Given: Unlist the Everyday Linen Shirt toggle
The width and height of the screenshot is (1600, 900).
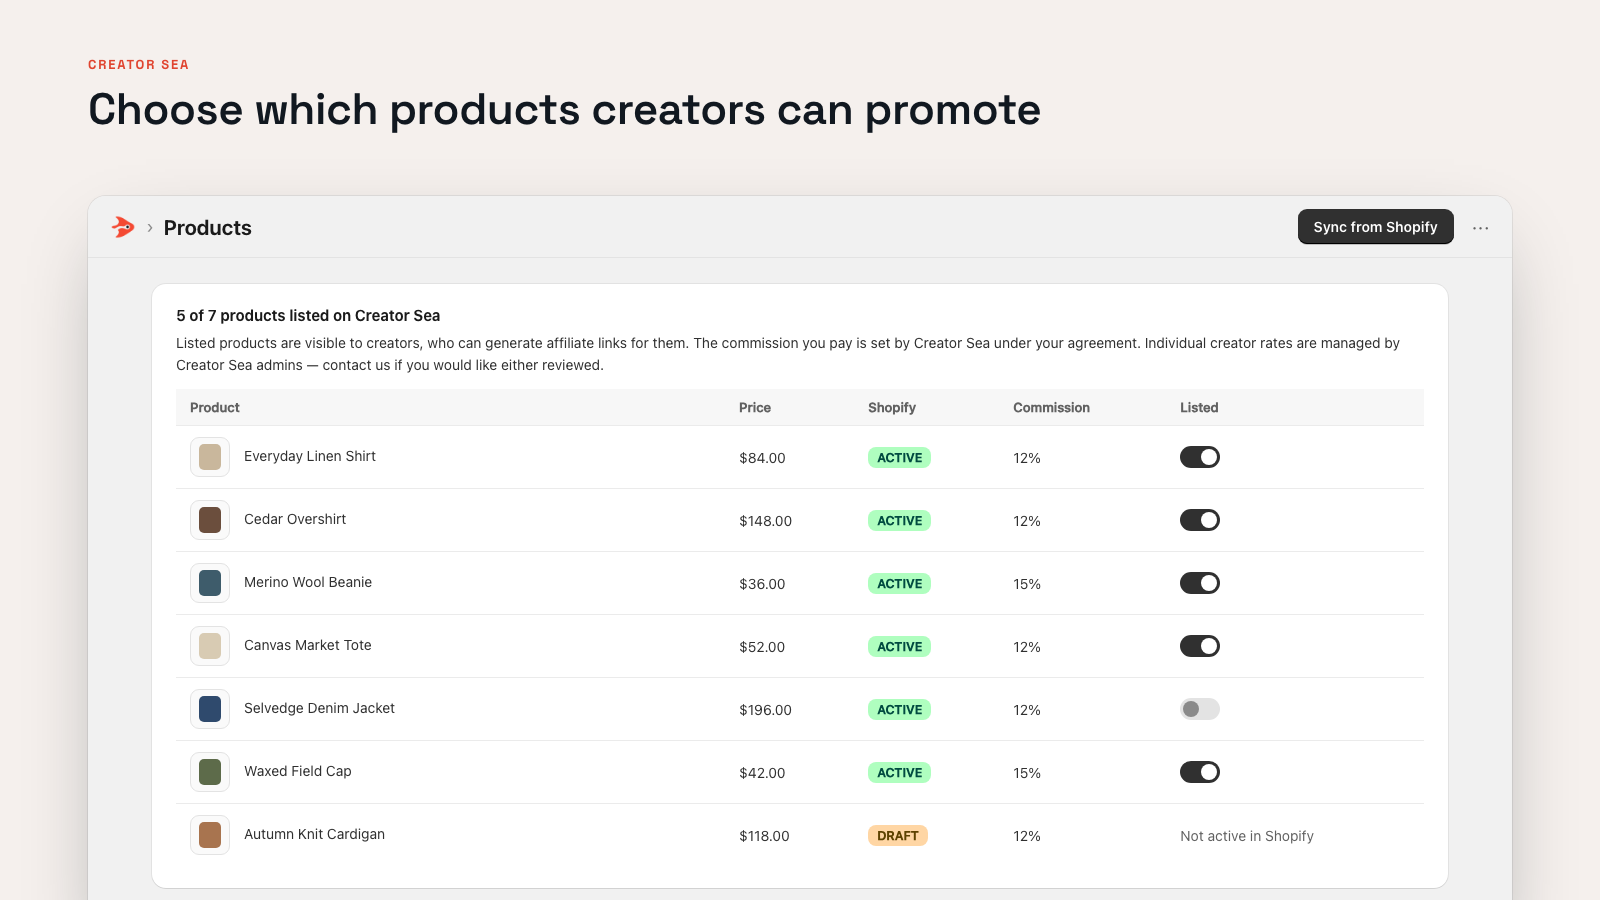Looking at the screenshot, I should [x=1200, y=457].
